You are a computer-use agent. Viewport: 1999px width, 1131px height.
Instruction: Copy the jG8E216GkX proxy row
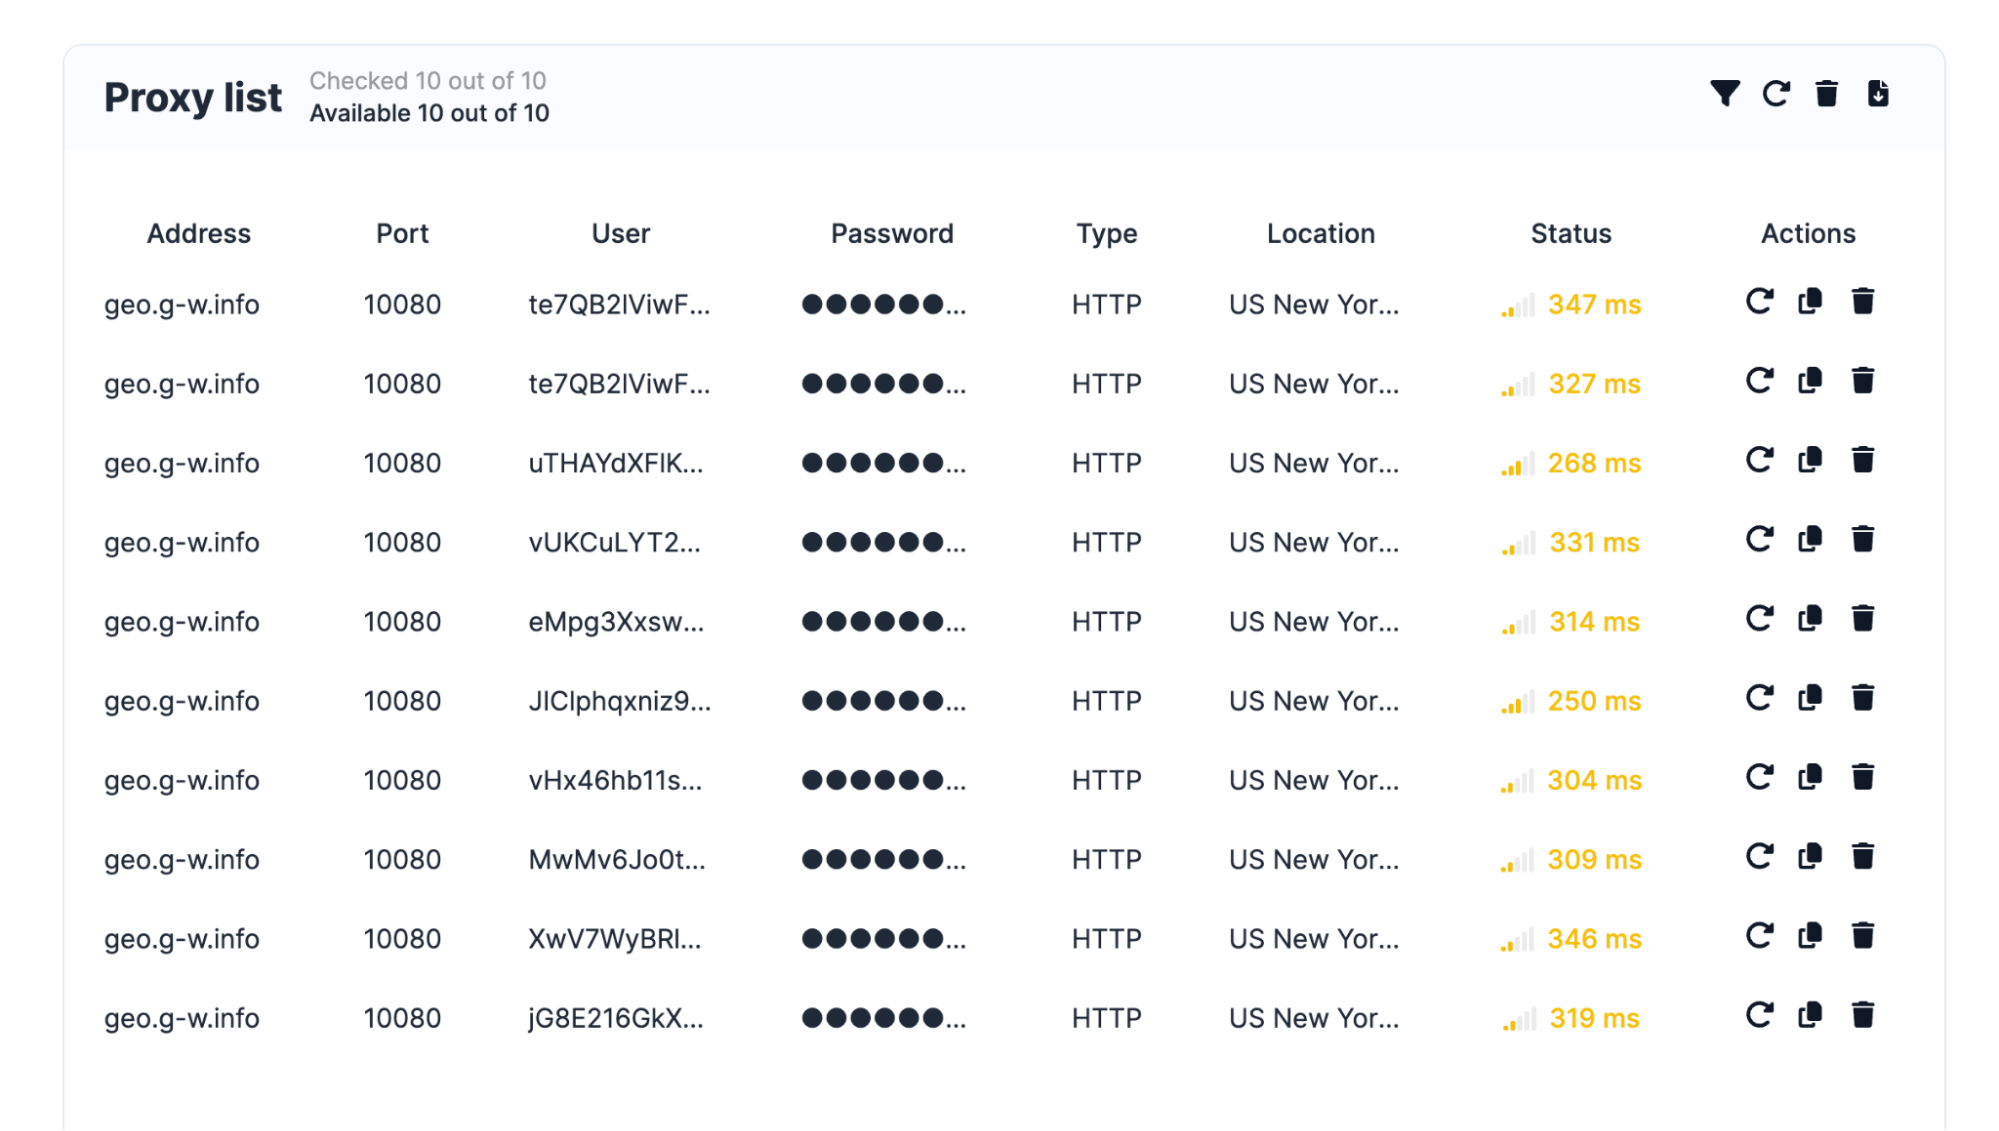1810,1015
